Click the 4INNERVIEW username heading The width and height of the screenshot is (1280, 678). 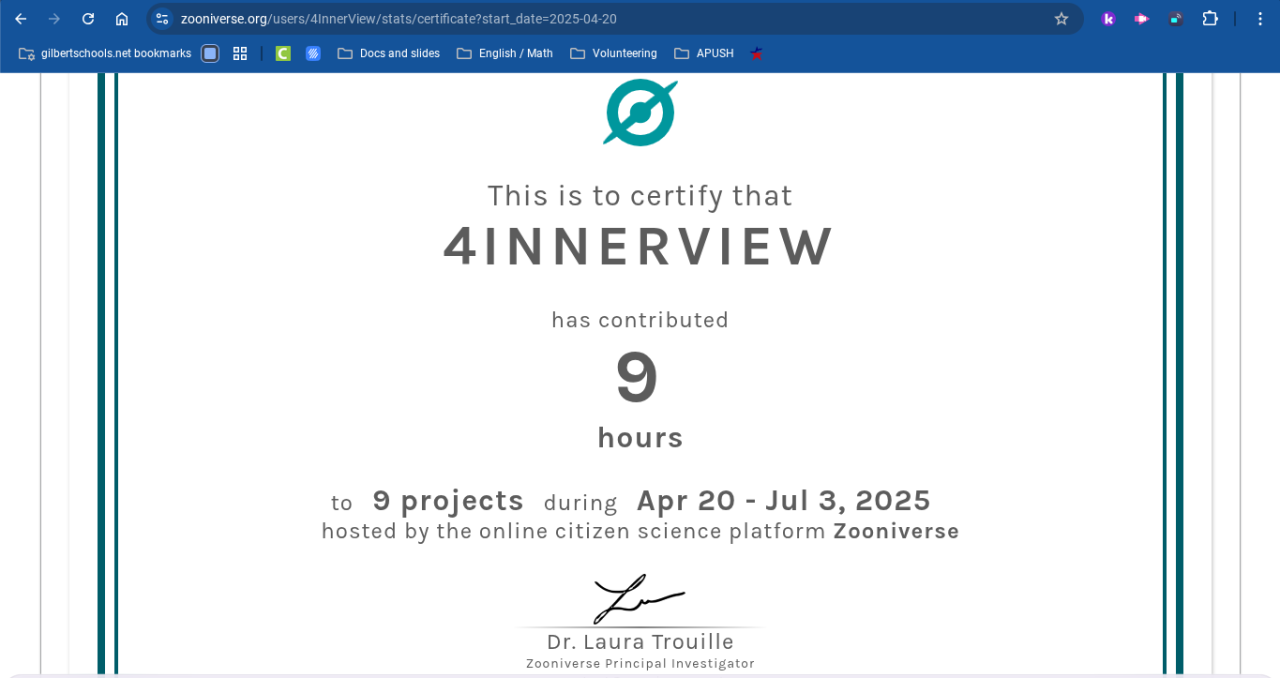(x=639, y=247)
